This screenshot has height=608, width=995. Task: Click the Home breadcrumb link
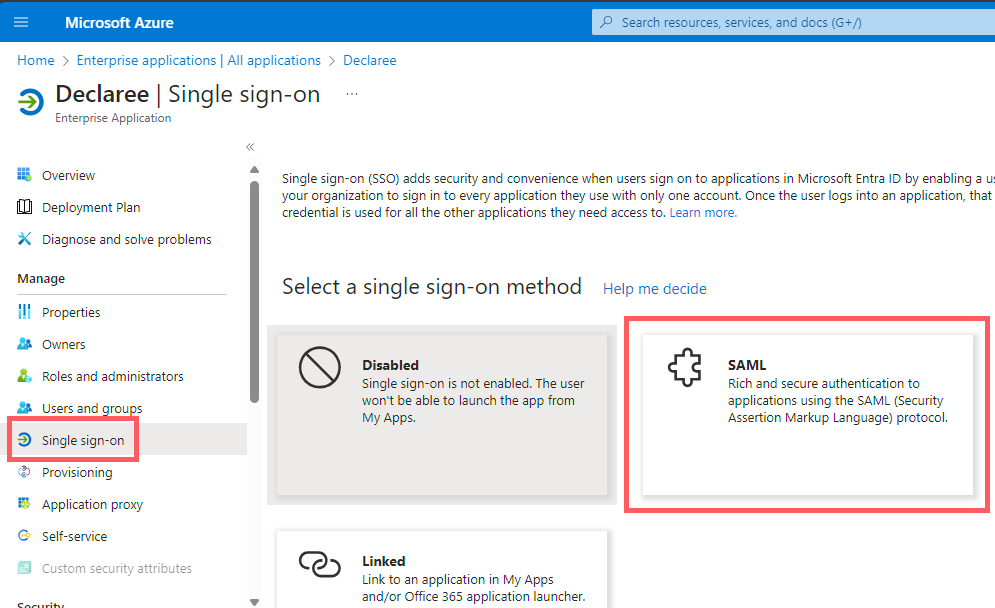[x=35, y=60]
